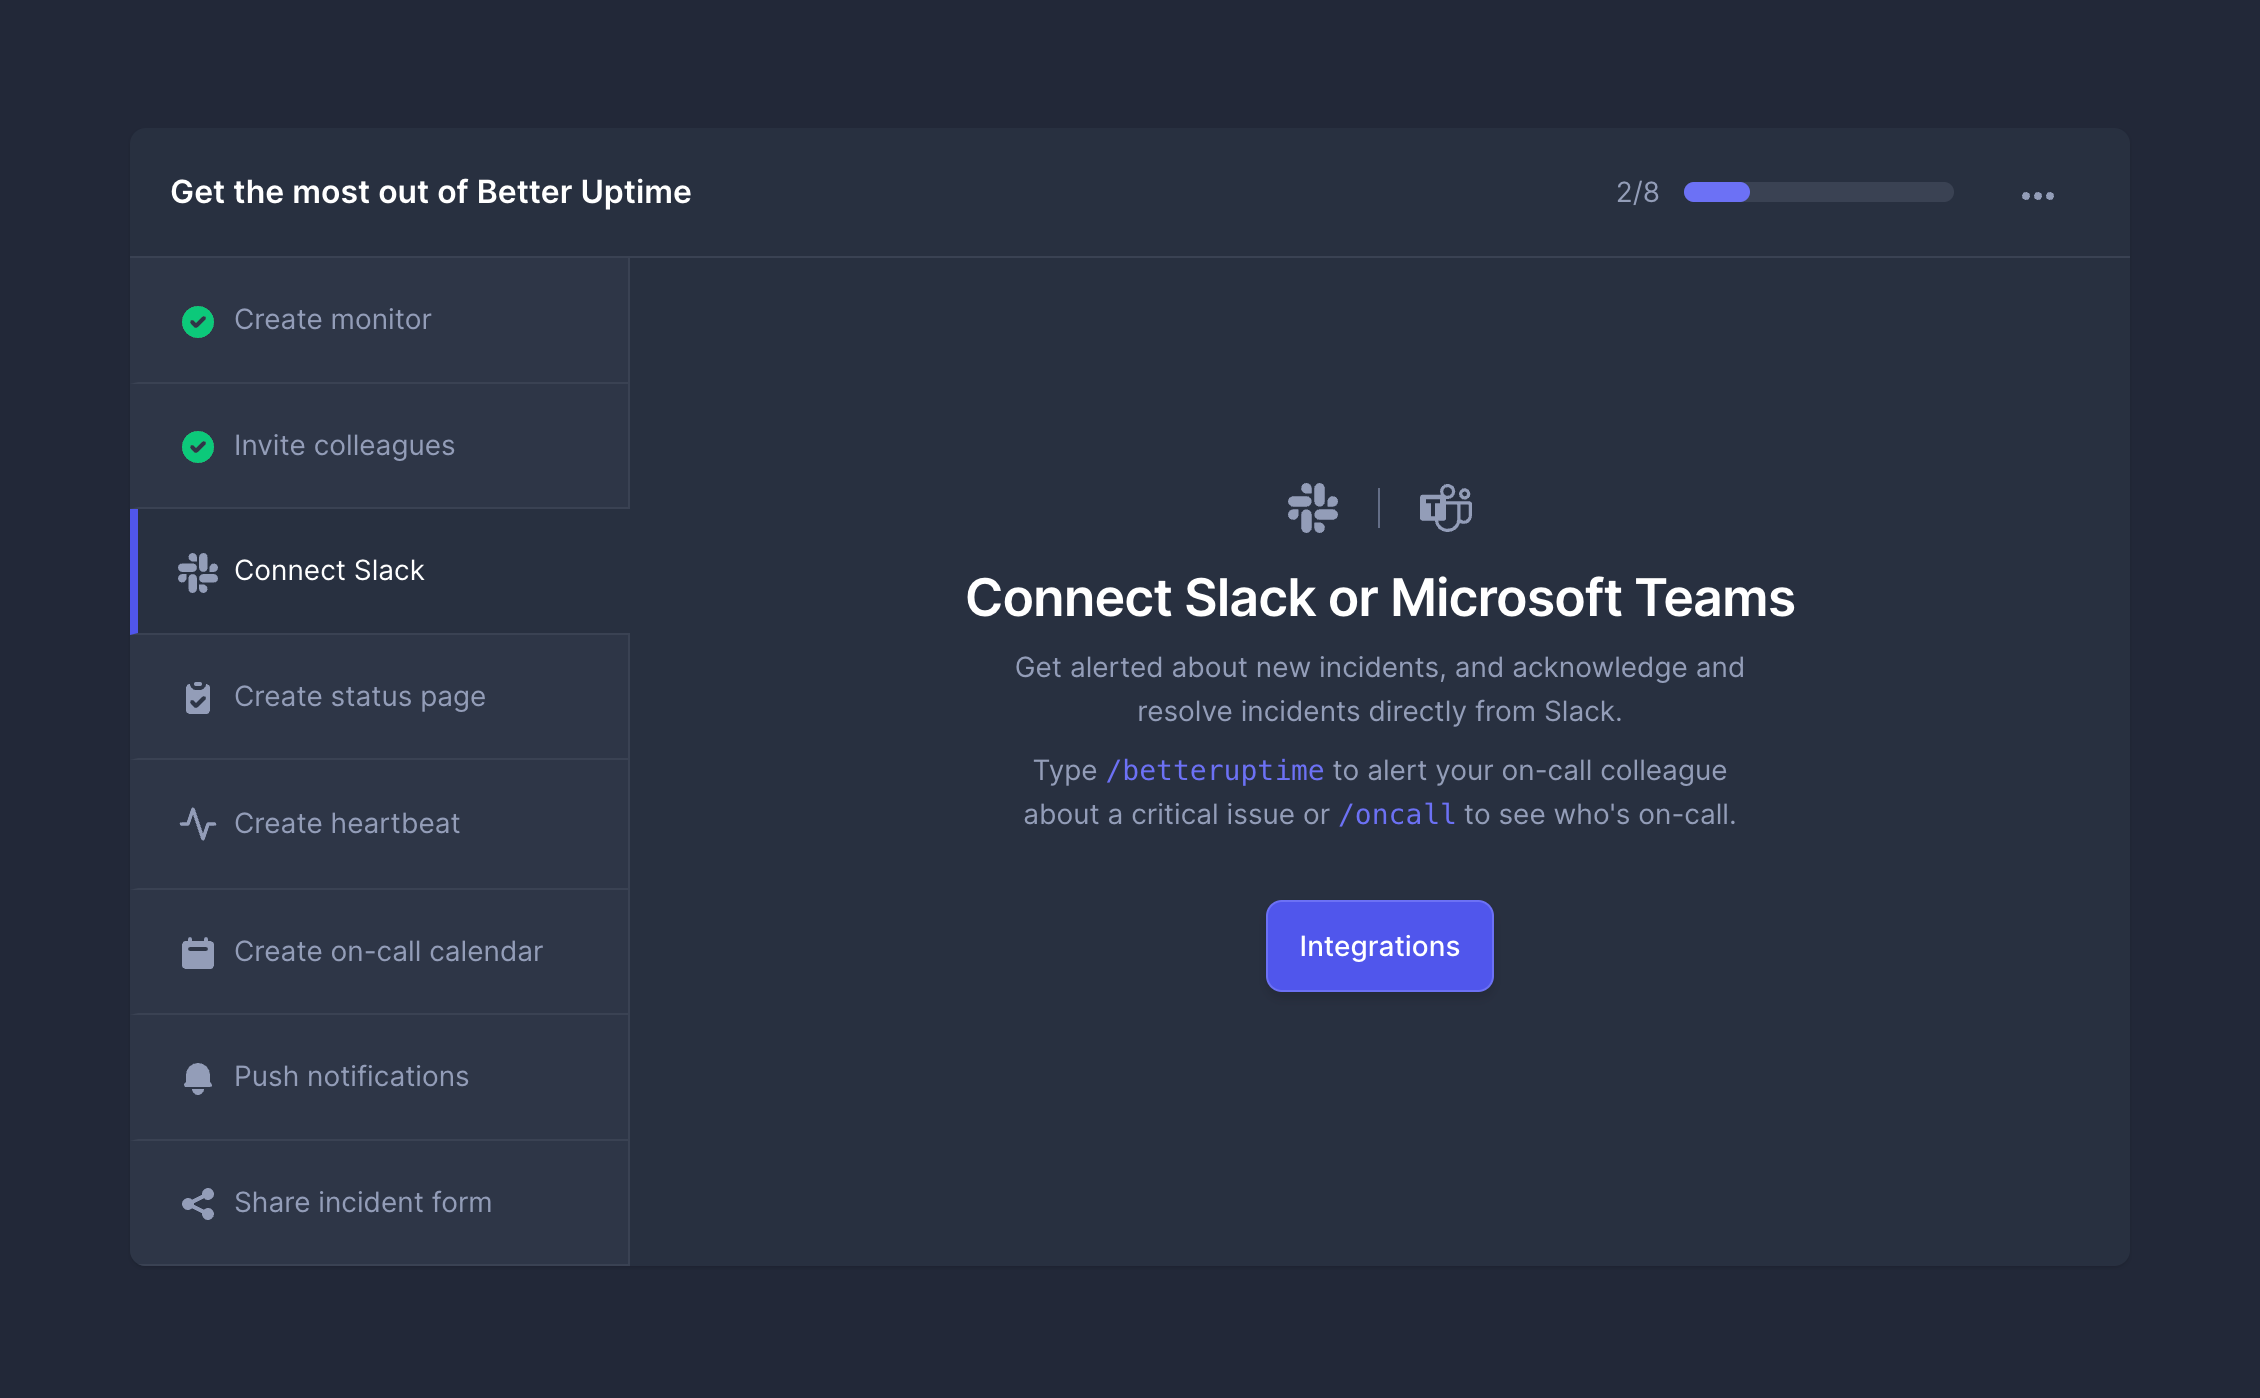Click the heartbeat pulse icon
Image resolution: width=2260 pixels, height=1398 pixels.
pos(198,824)
